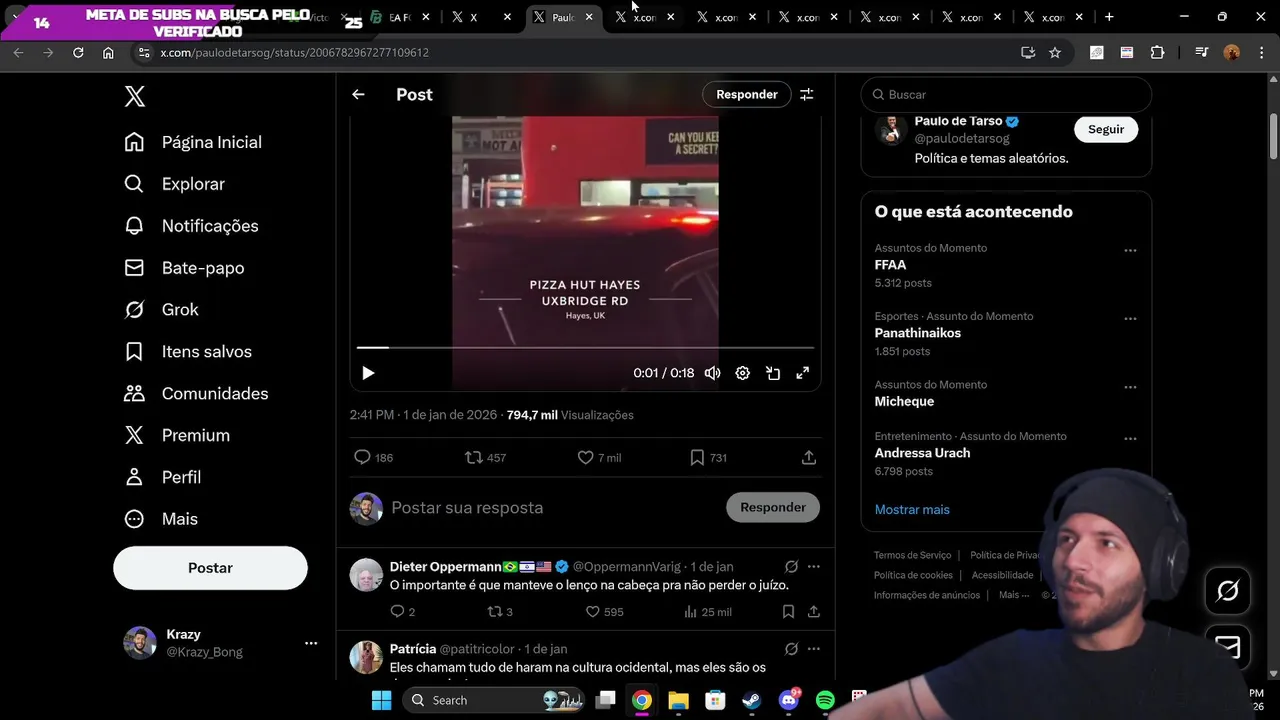Open more options on Dieter's comment
The image size is (1280, 720).
[x=814, y=567]
